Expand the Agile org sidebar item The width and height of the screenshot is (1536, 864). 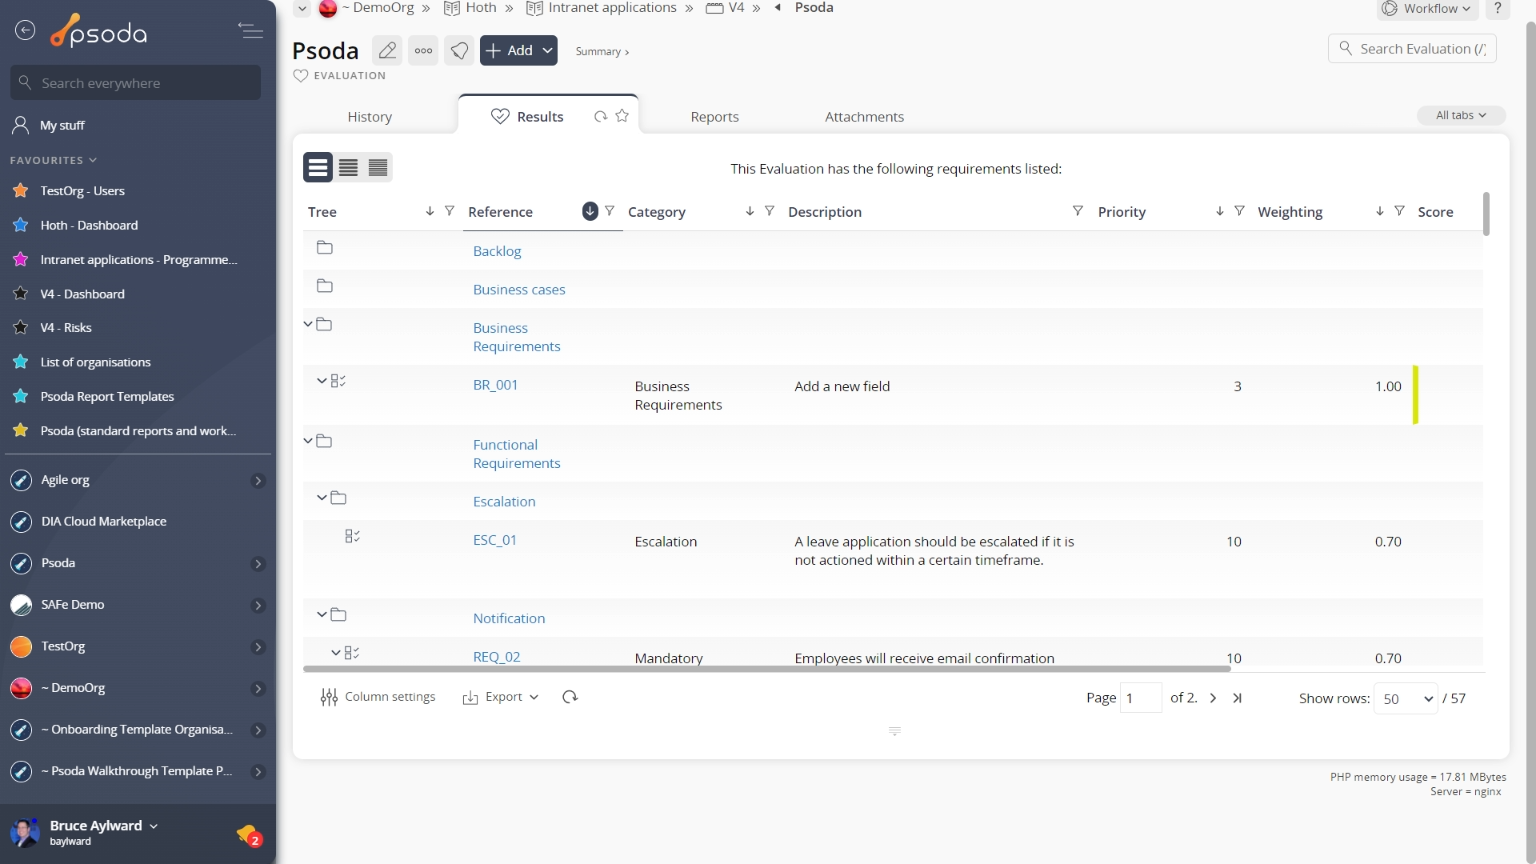(x=258, y=481)
